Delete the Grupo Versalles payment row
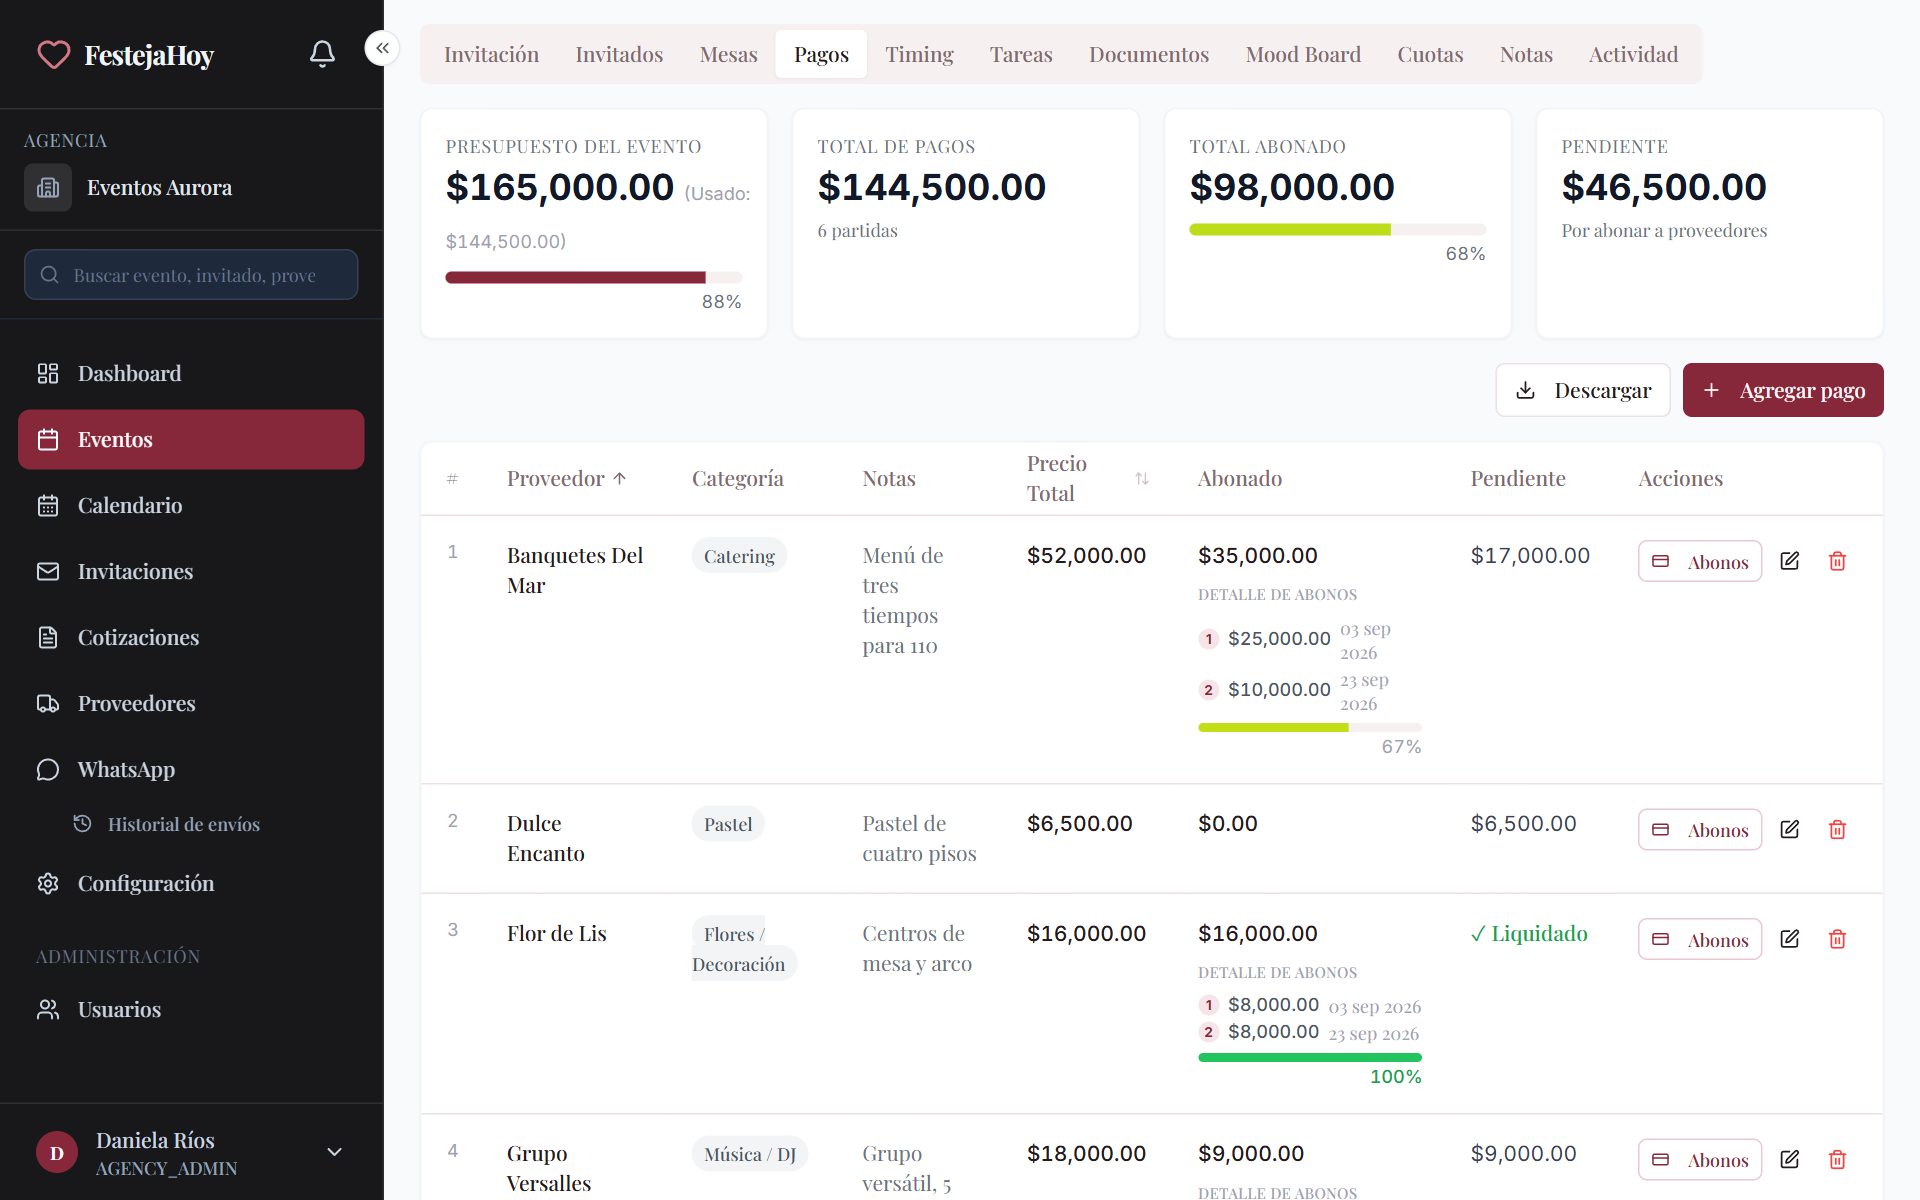The image size is (1920, 1200). point(1837,1159)
